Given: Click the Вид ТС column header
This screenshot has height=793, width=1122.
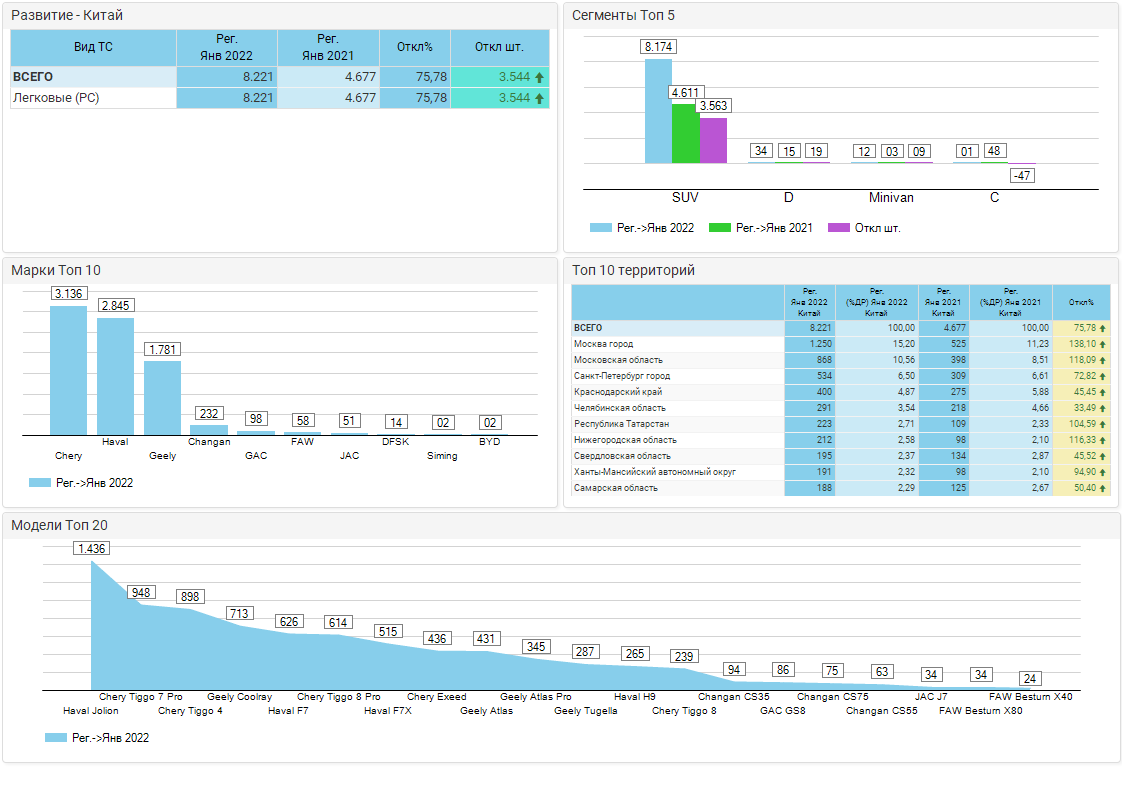Looking at the screenshot, I should pyautogui.click(x=93, y=47).
